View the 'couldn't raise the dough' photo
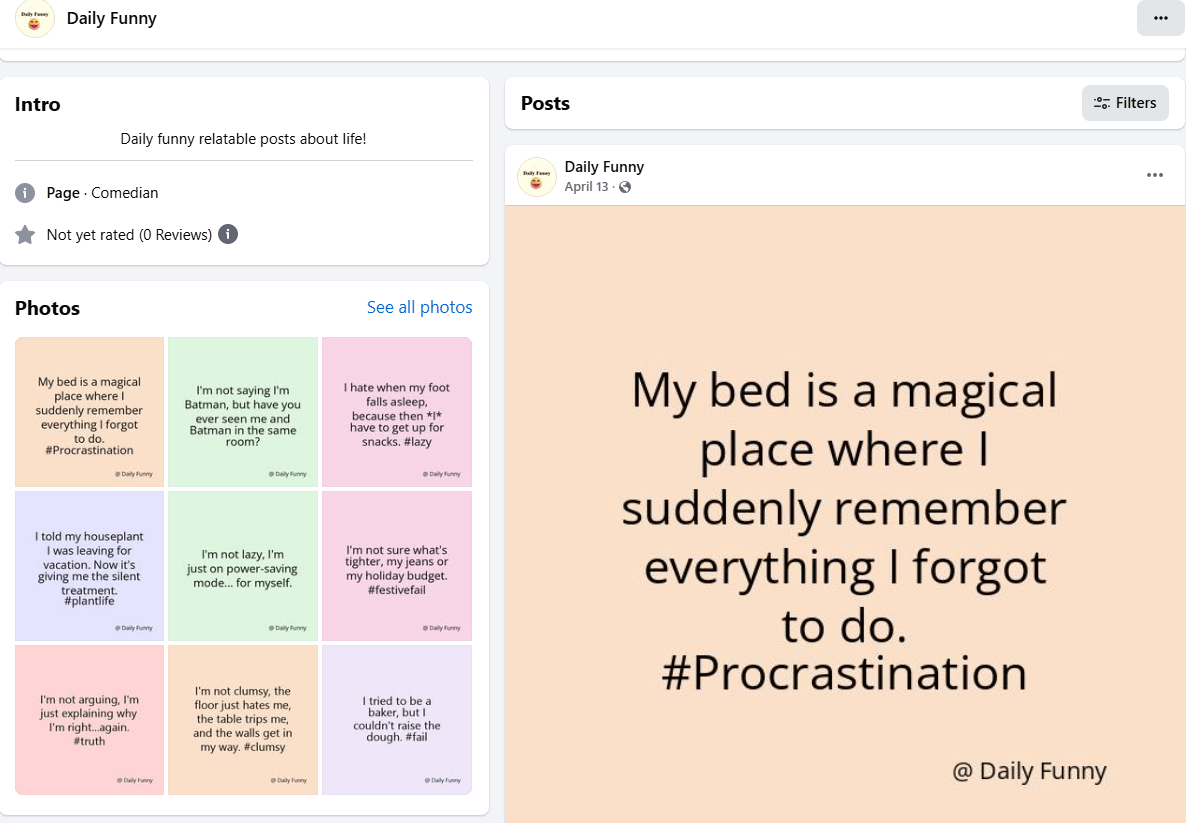 point(397,720)
